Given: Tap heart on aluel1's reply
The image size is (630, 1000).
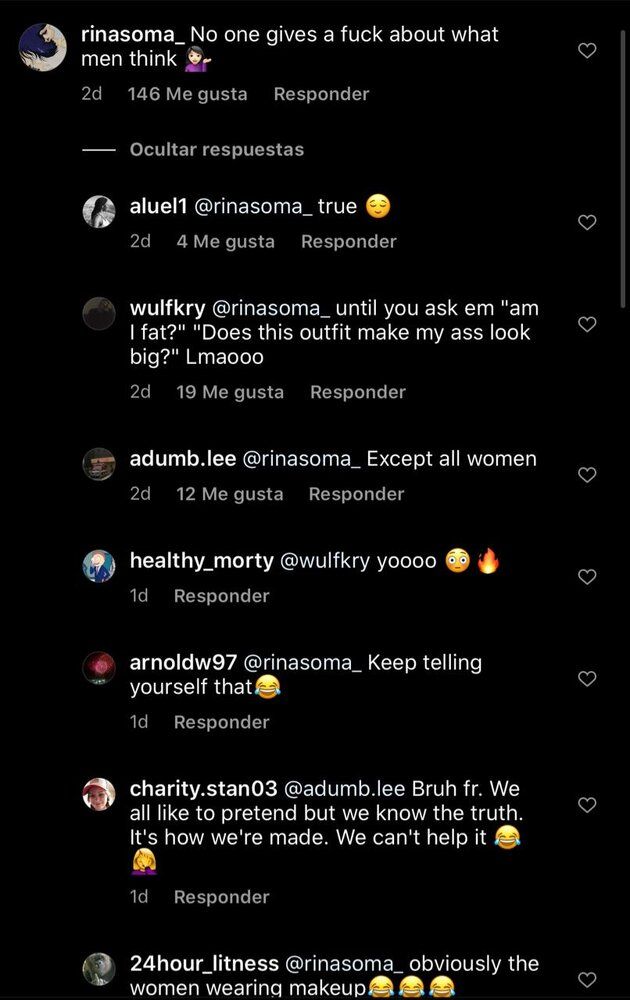Looking at the screenshot, I should (x=587, y=222).
